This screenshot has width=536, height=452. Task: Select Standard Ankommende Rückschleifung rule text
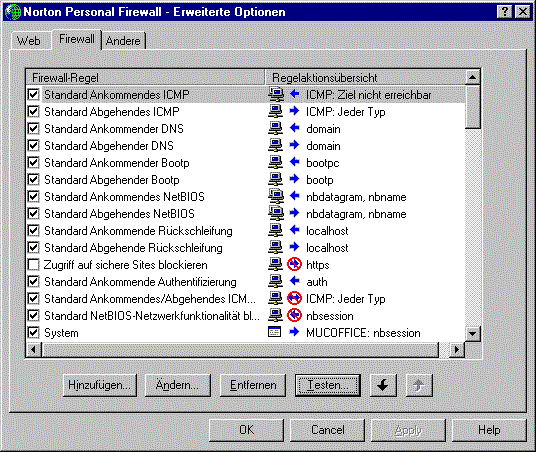click(x=138, y=231)
